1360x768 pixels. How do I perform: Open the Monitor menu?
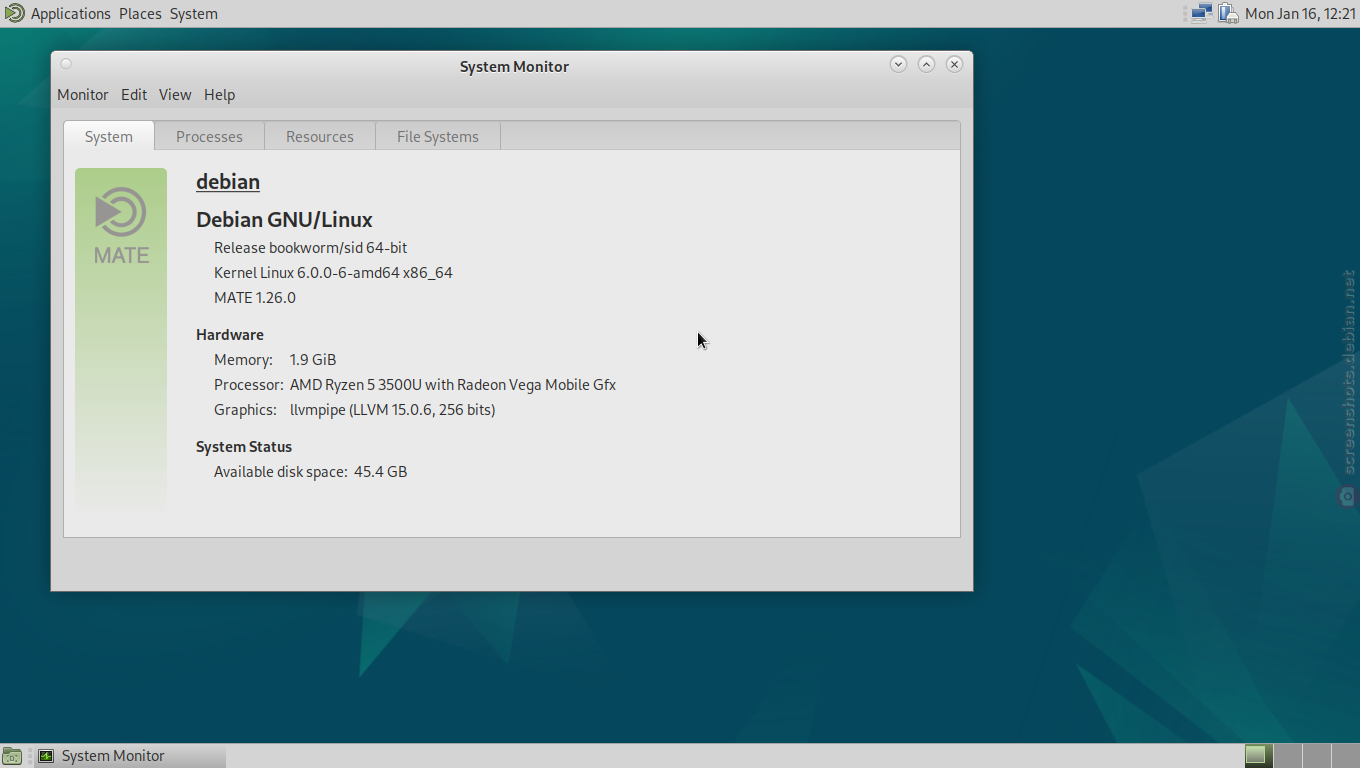pos(82,95)
